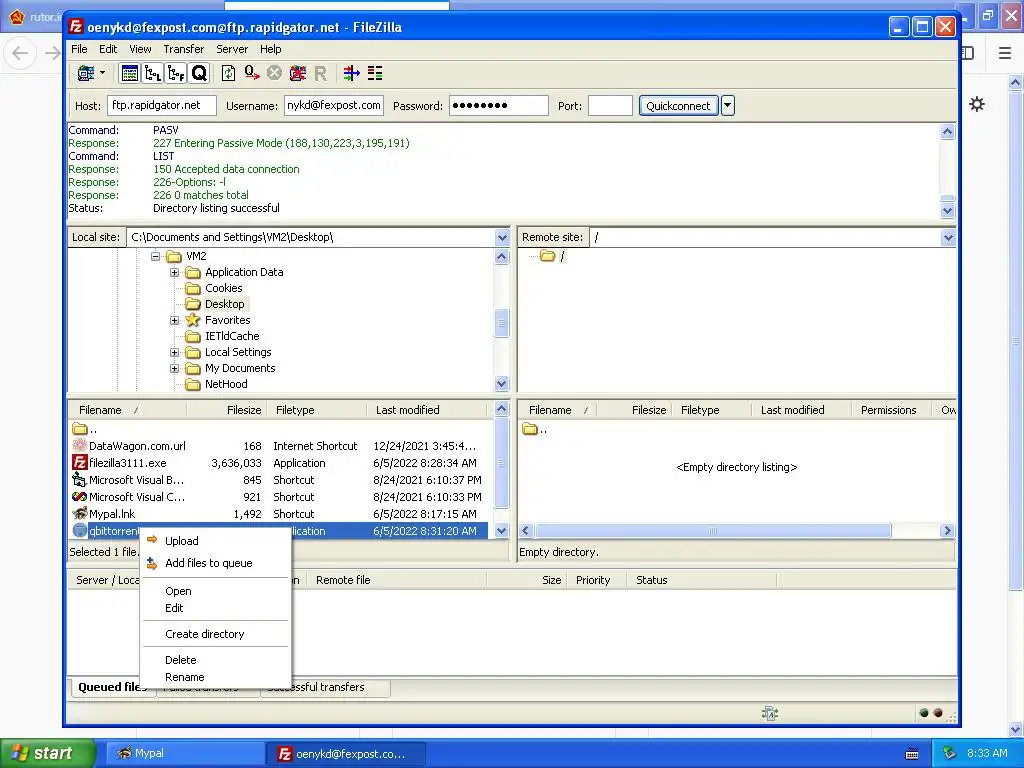Click the Refresh file lists toolbar icon
Viewport: 1024px width, 768px height.
pyautogui.click(x=229, y=73)
